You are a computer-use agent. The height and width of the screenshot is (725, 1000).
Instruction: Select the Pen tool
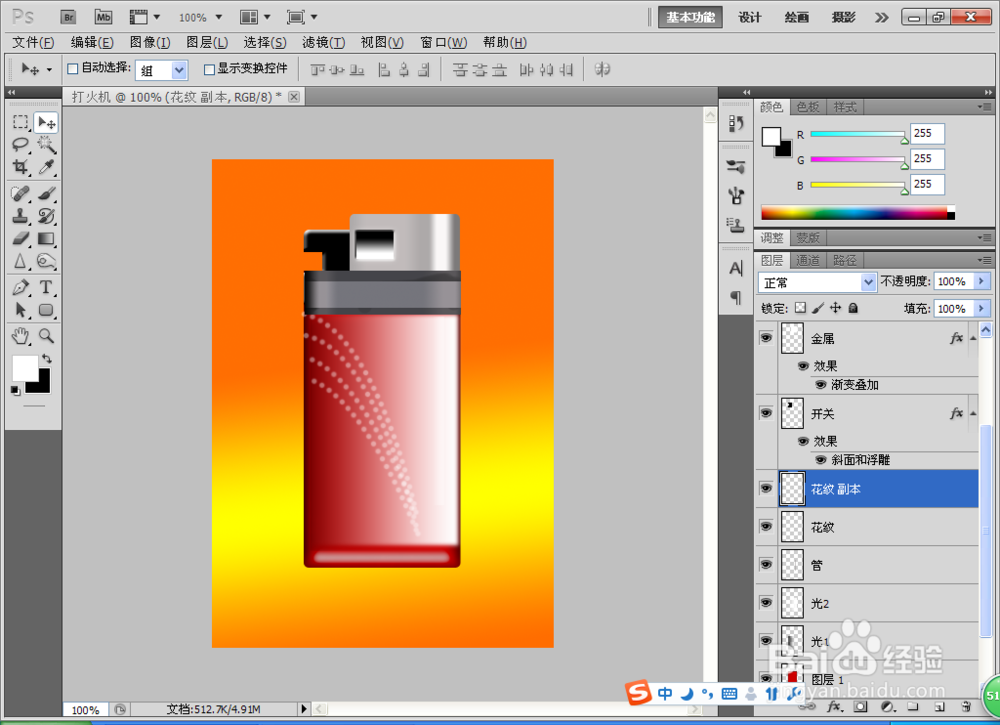click(20, 288)
